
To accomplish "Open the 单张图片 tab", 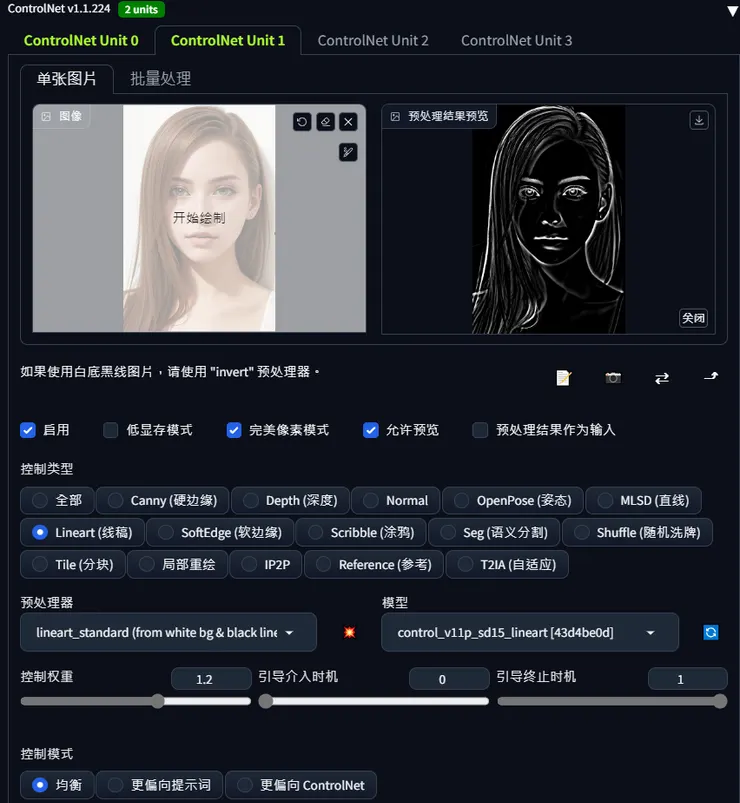I will point(67,79).
